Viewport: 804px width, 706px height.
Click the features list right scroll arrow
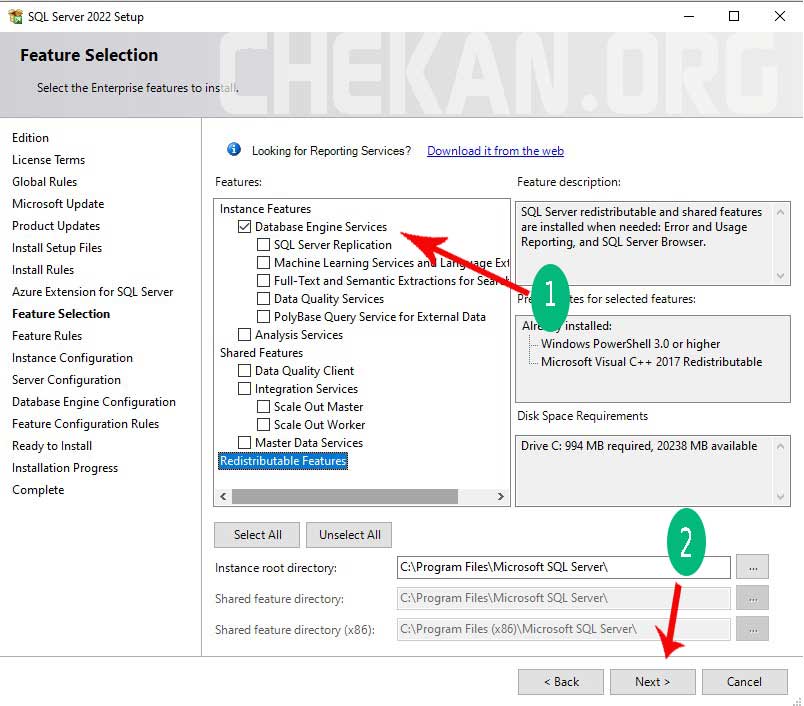(500, 496)
